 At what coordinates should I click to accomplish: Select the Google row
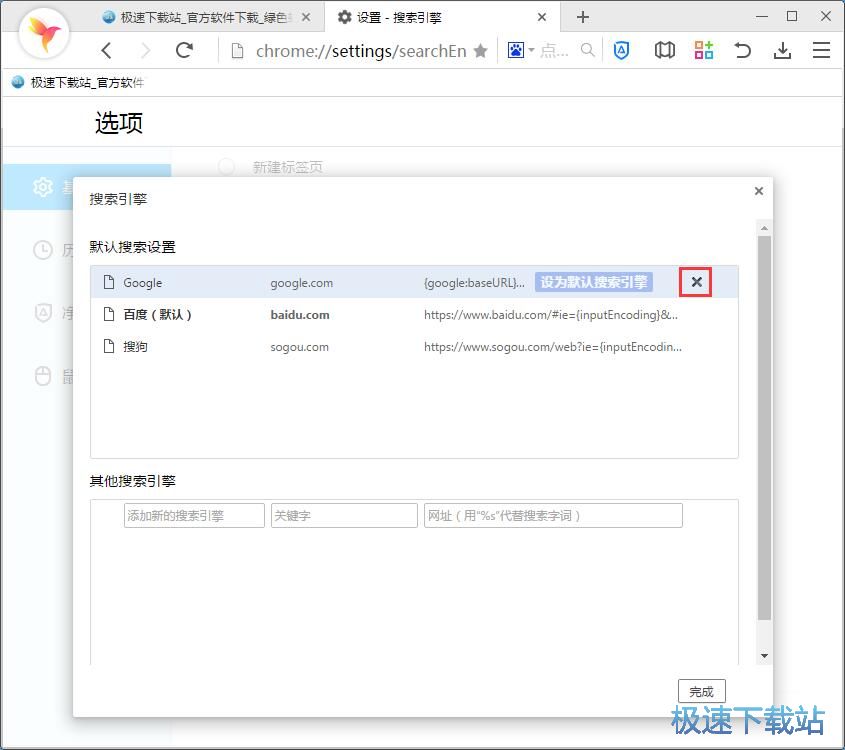pyautogui.click(x=414, y=282)
